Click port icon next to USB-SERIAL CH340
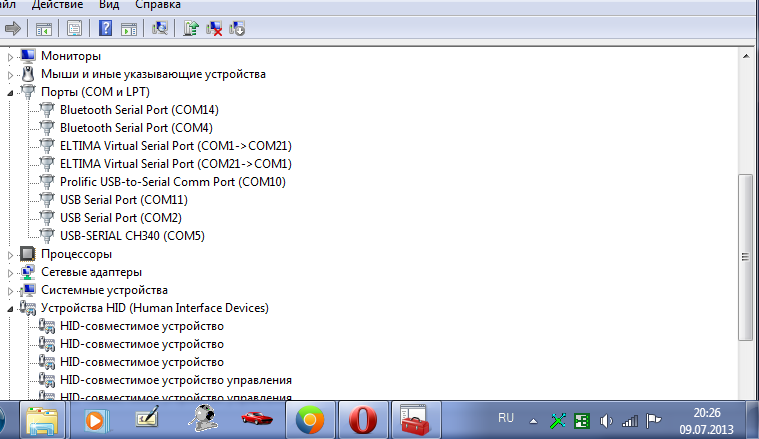 pyautogui.click(x=46, y=236)
